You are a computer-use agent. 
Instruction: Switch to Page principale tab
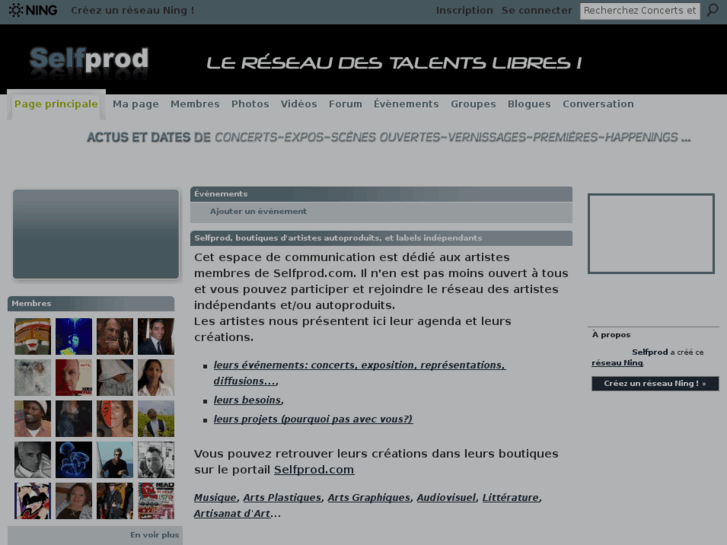(x=56, y=104)
